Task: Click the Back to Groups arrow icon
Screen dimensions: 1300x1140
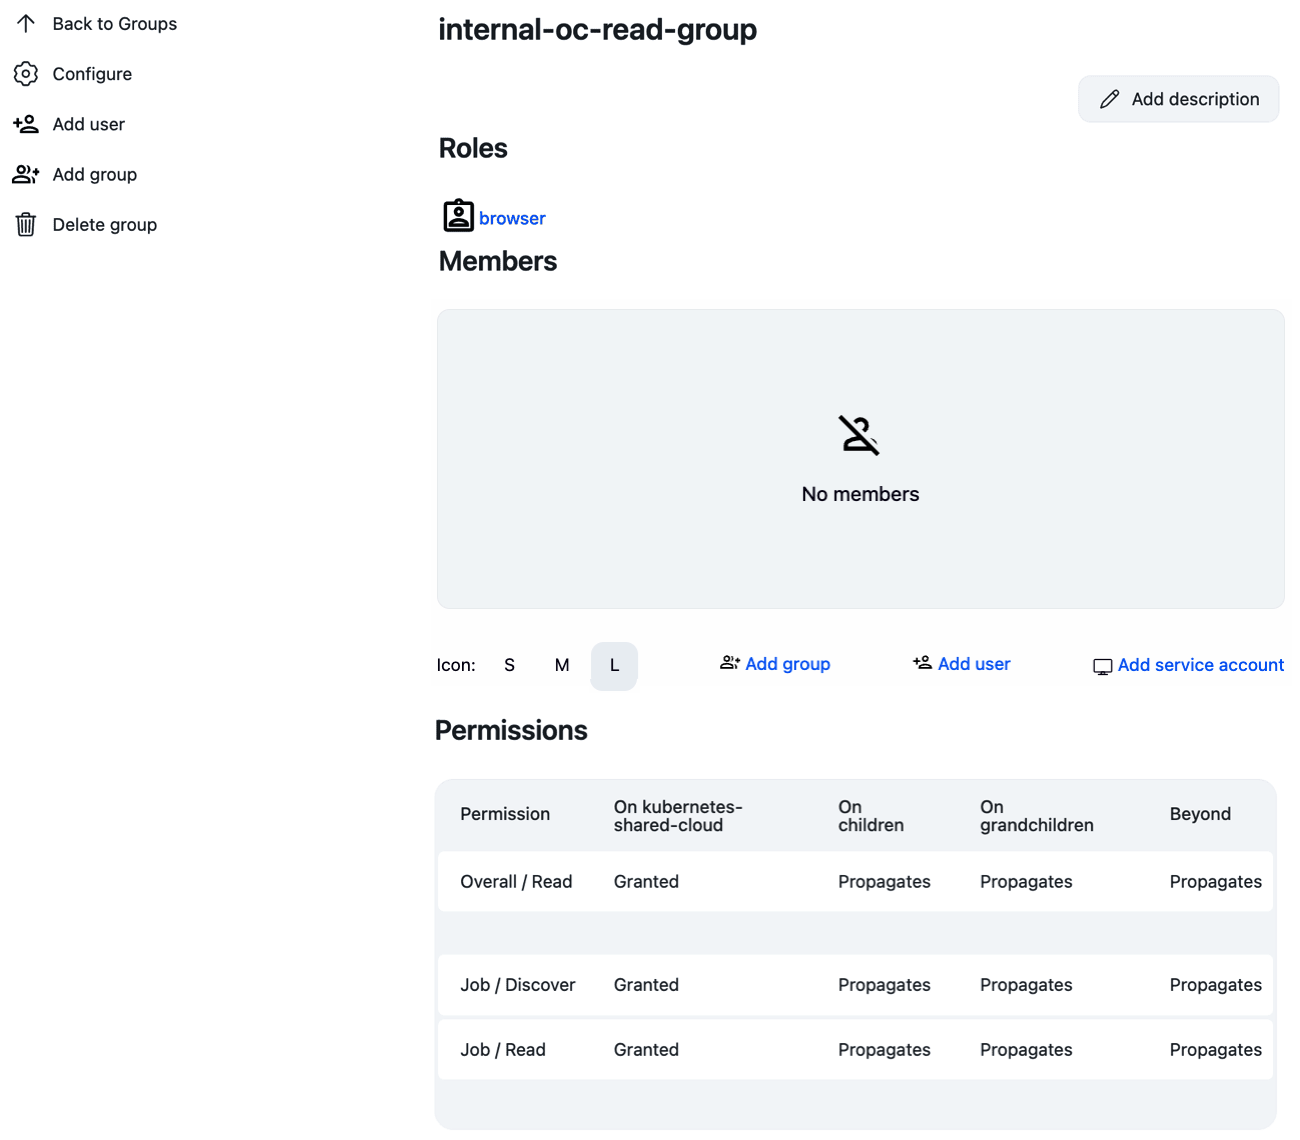Action: (26, 24)
